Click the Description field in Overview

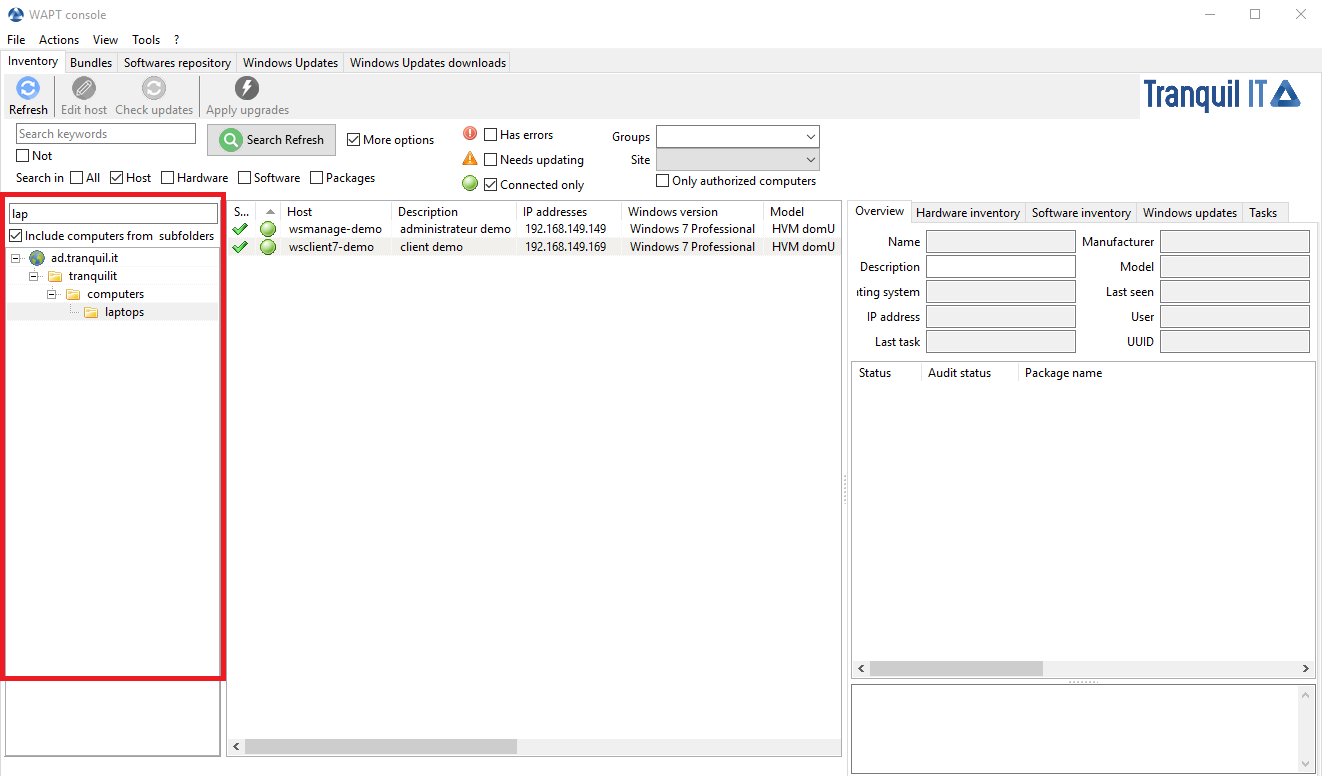(1001, 267)
